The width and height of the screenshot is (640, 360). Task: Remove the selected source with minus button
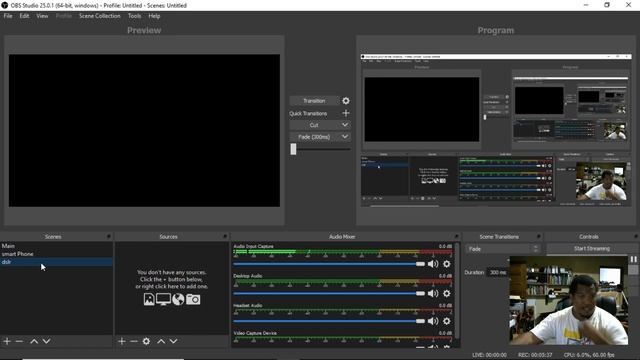pyautogui.click(x=134, y=341)
